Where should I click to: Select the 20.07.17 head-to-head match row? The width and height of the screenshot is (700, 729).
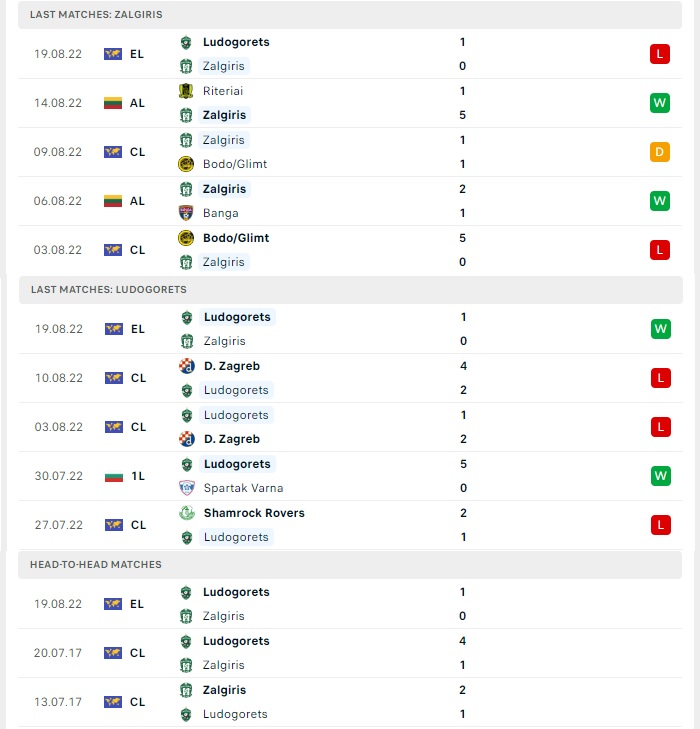(x=350, y=653)
